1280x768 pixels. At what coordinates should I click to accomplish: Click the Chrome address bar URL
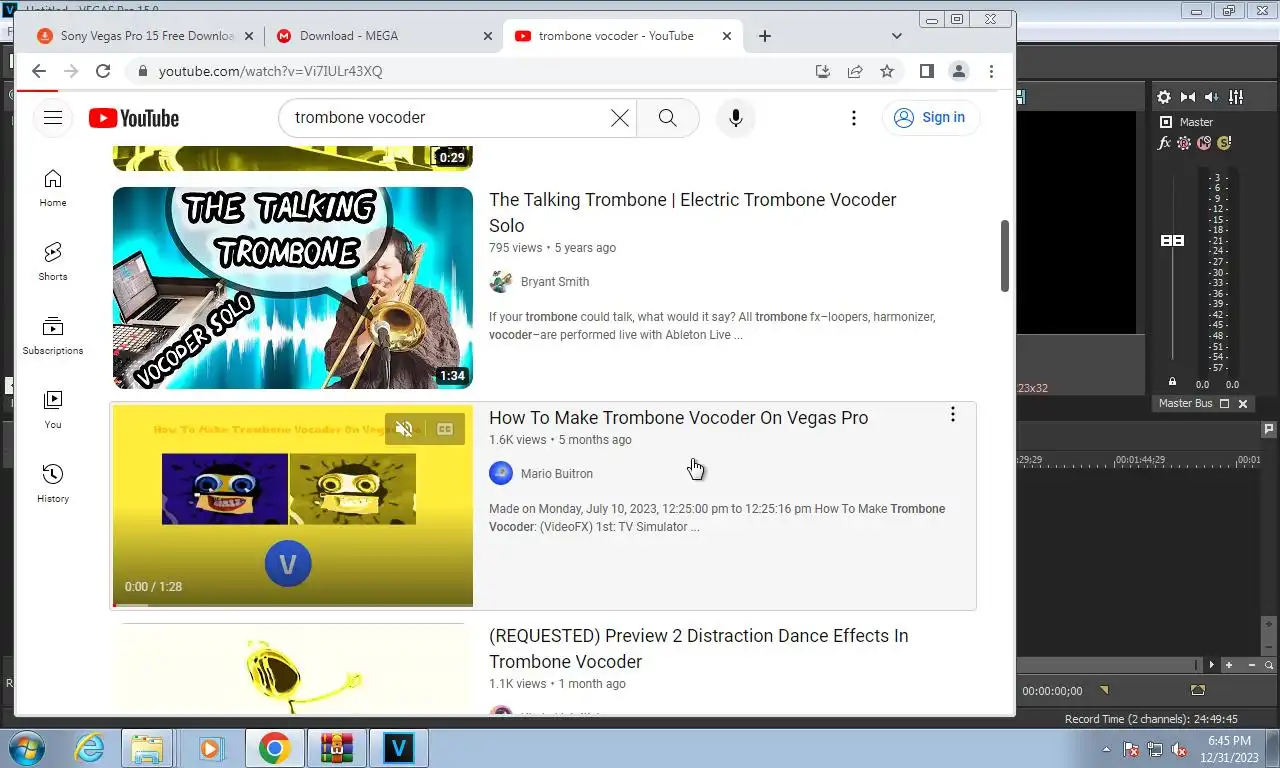(x=270, y=71)
